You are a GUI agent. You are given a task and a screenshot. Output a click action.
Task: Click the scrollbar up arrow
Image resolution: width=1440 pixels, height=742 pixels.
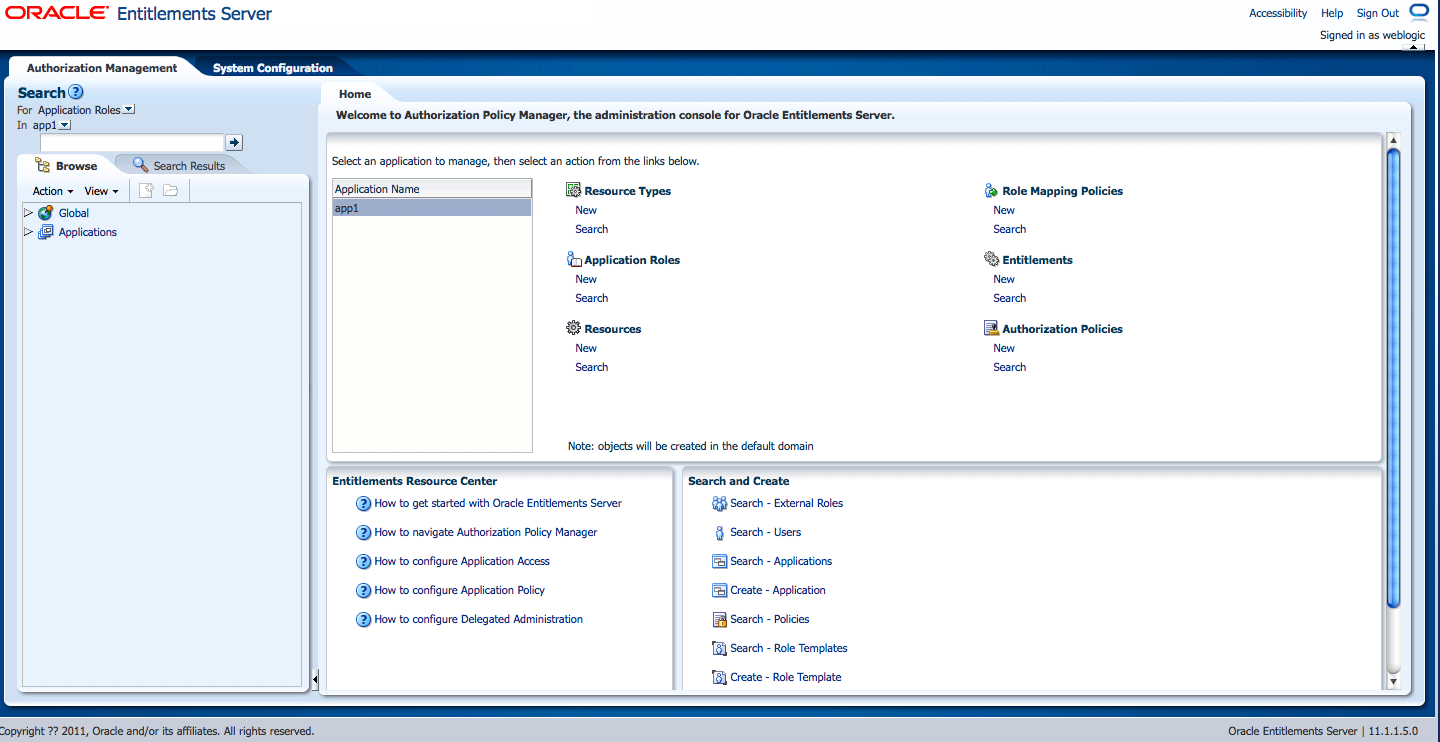(1394, 140)
